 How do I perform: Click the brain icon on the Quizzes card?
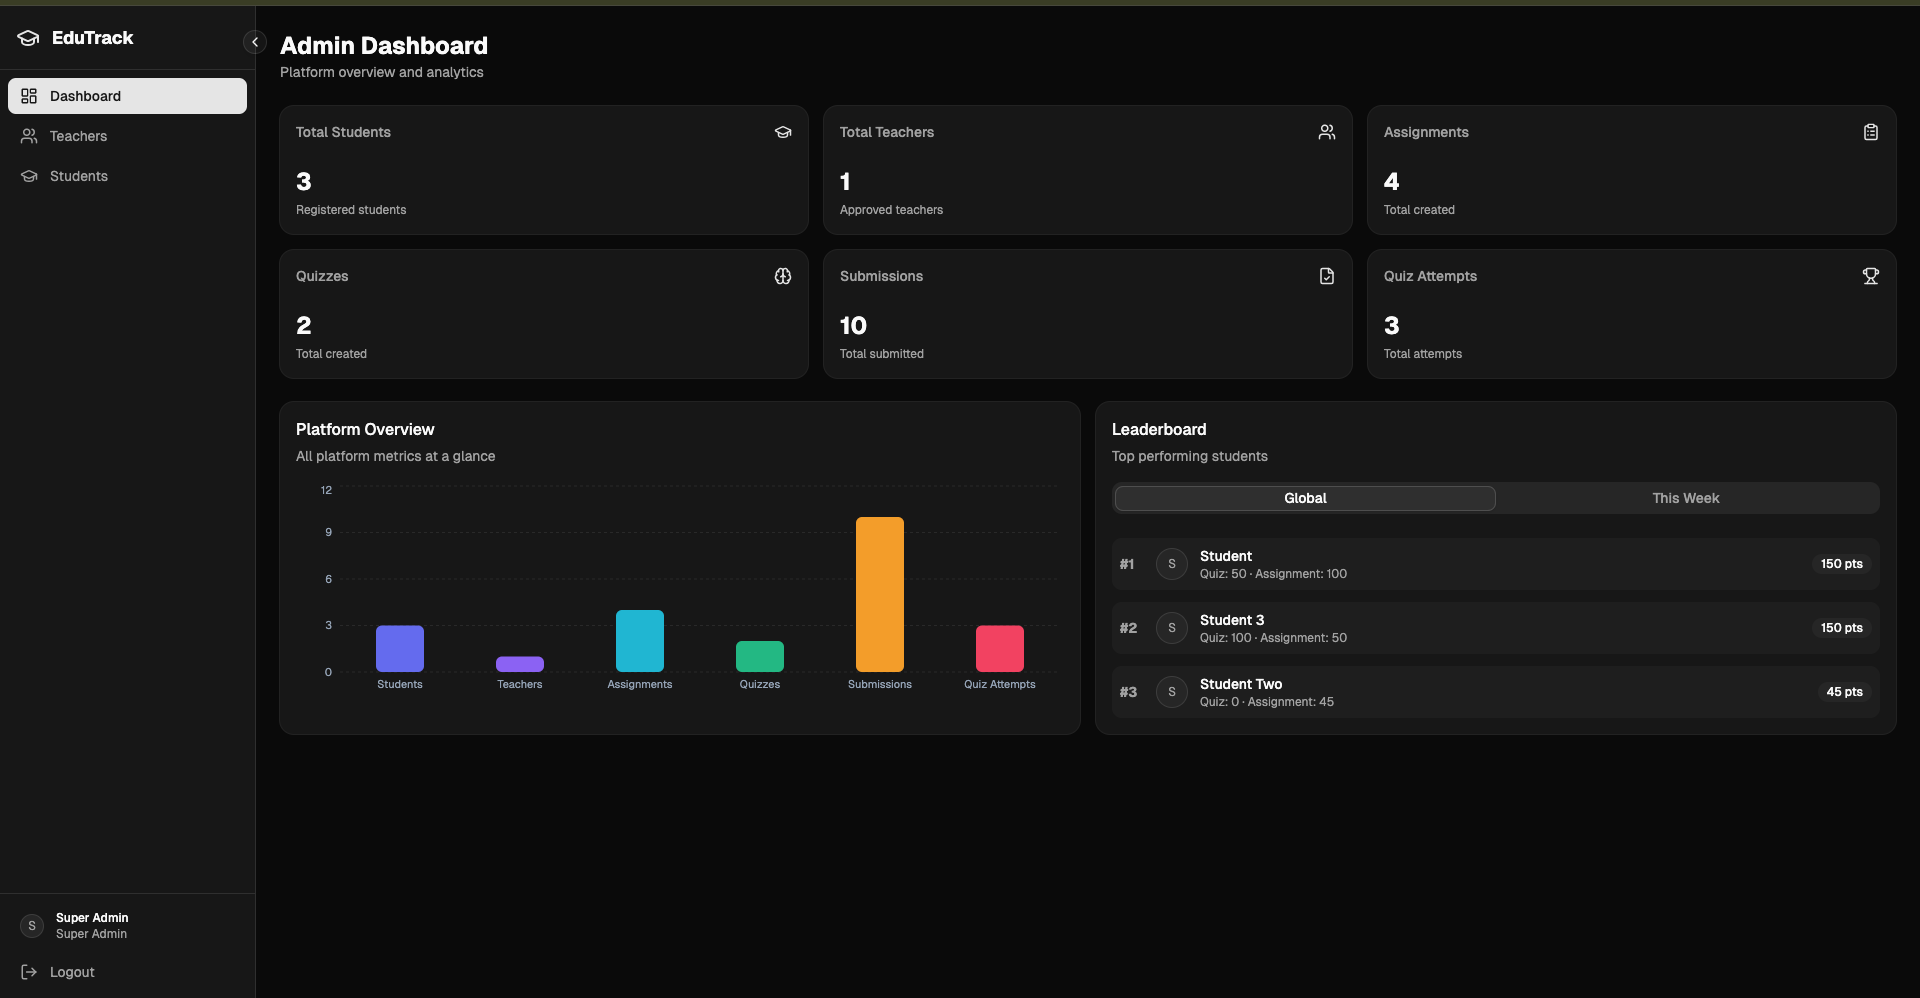pyautogui.click(x=783, y=276)
